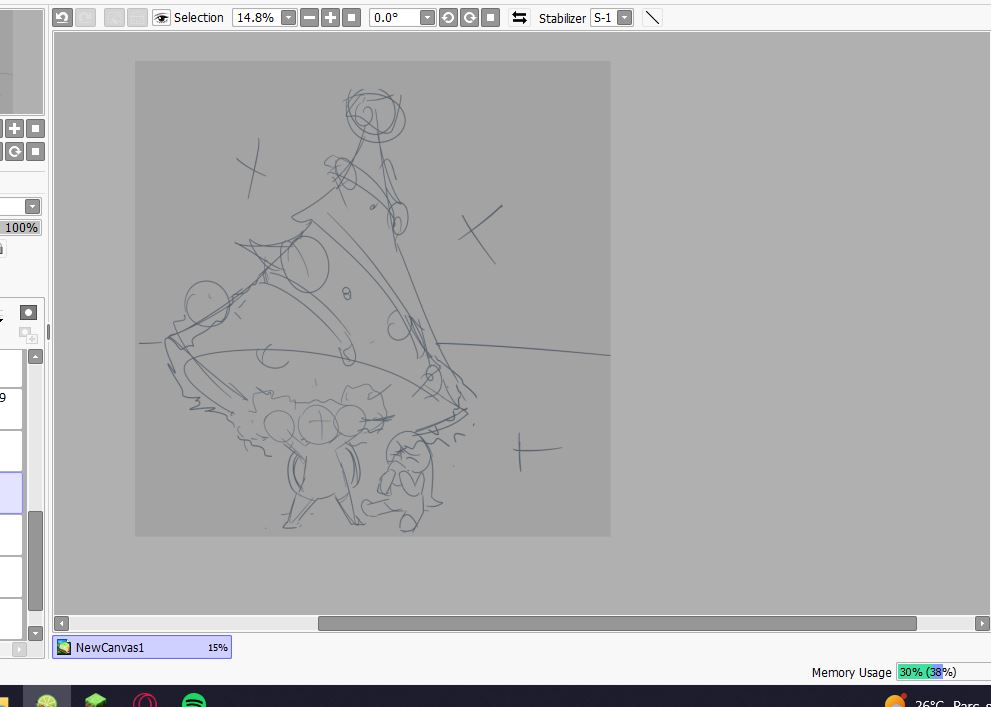The height and width of the screenshot is (707, 991).
Task: Click on the sketch canvas
Action: click(373, 299)
